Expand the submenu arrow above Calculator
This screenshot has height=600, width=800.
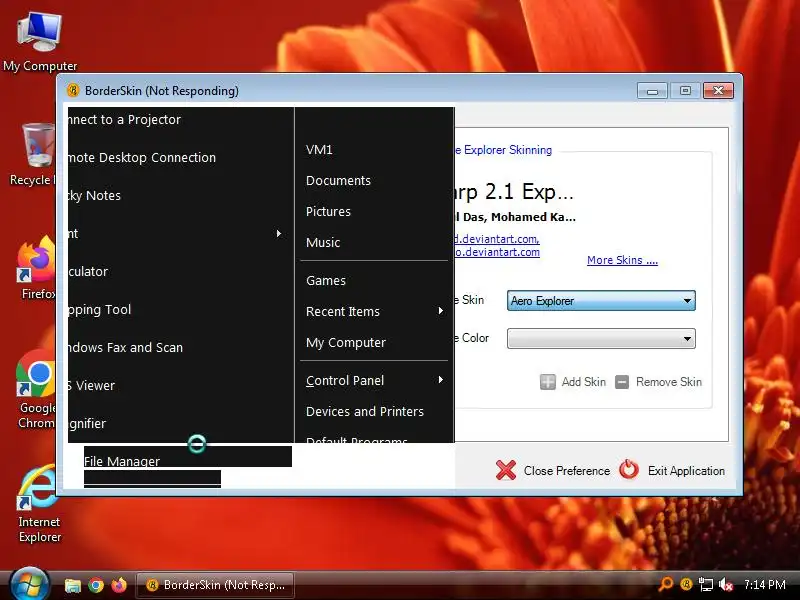(x=279, y=233)
